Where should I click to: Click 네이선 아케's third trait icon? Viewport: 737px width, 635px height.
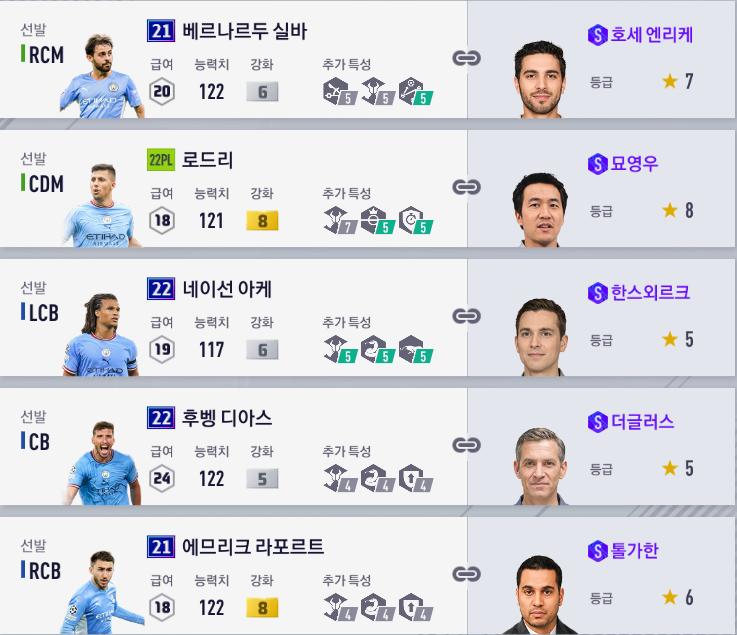416,349
